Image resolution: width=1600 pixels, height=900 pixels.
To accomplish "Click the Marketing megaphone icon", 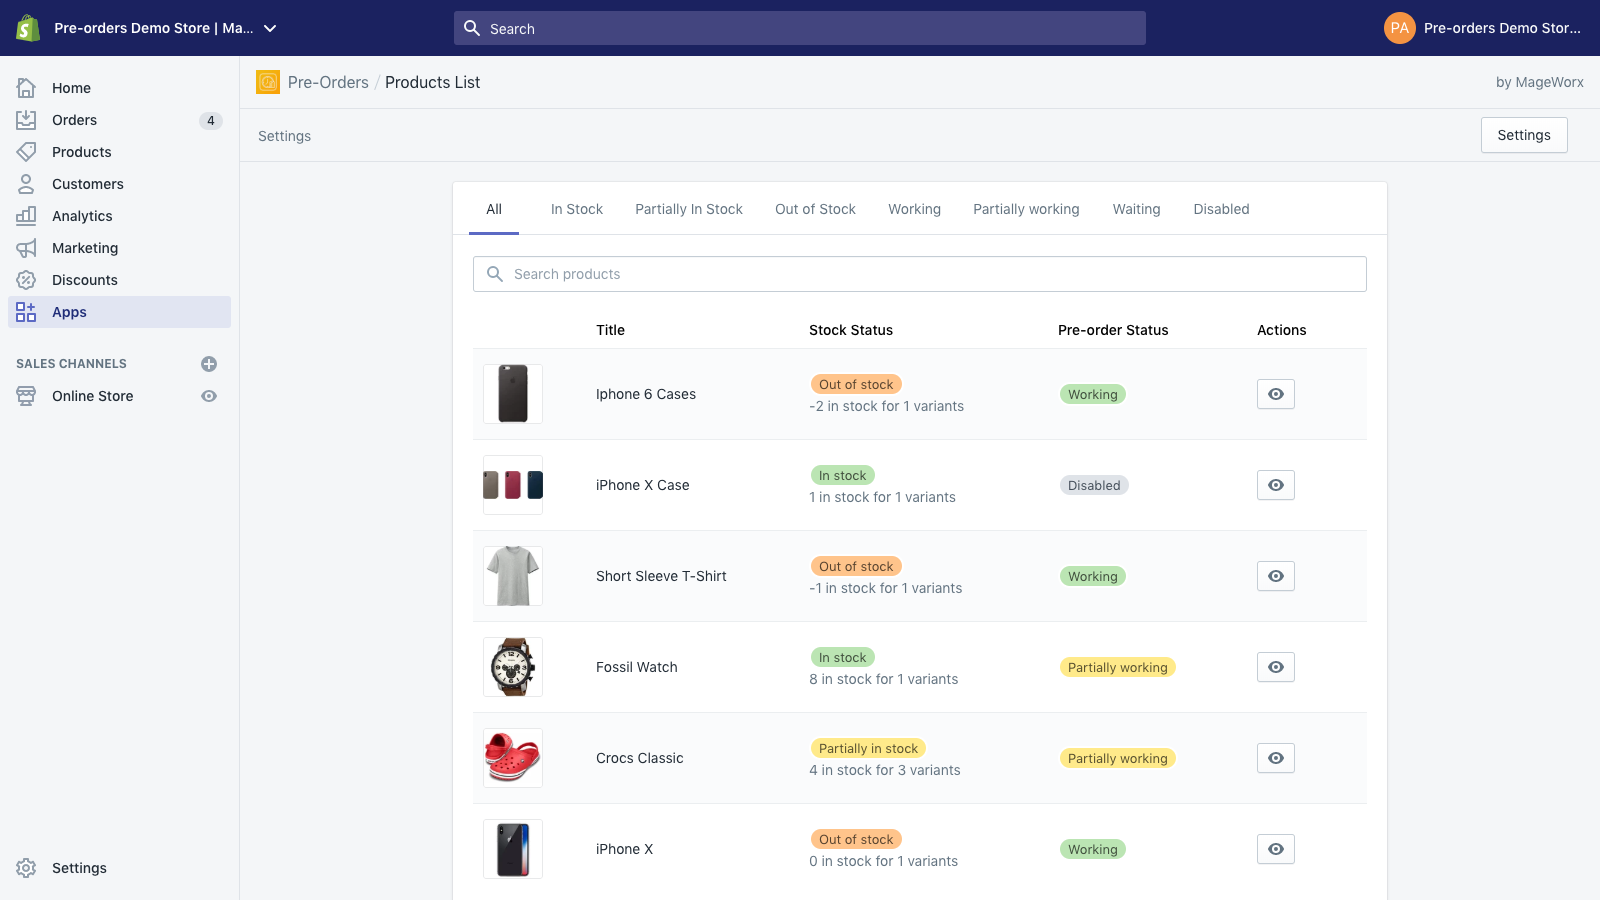I will tap(26, 248).
